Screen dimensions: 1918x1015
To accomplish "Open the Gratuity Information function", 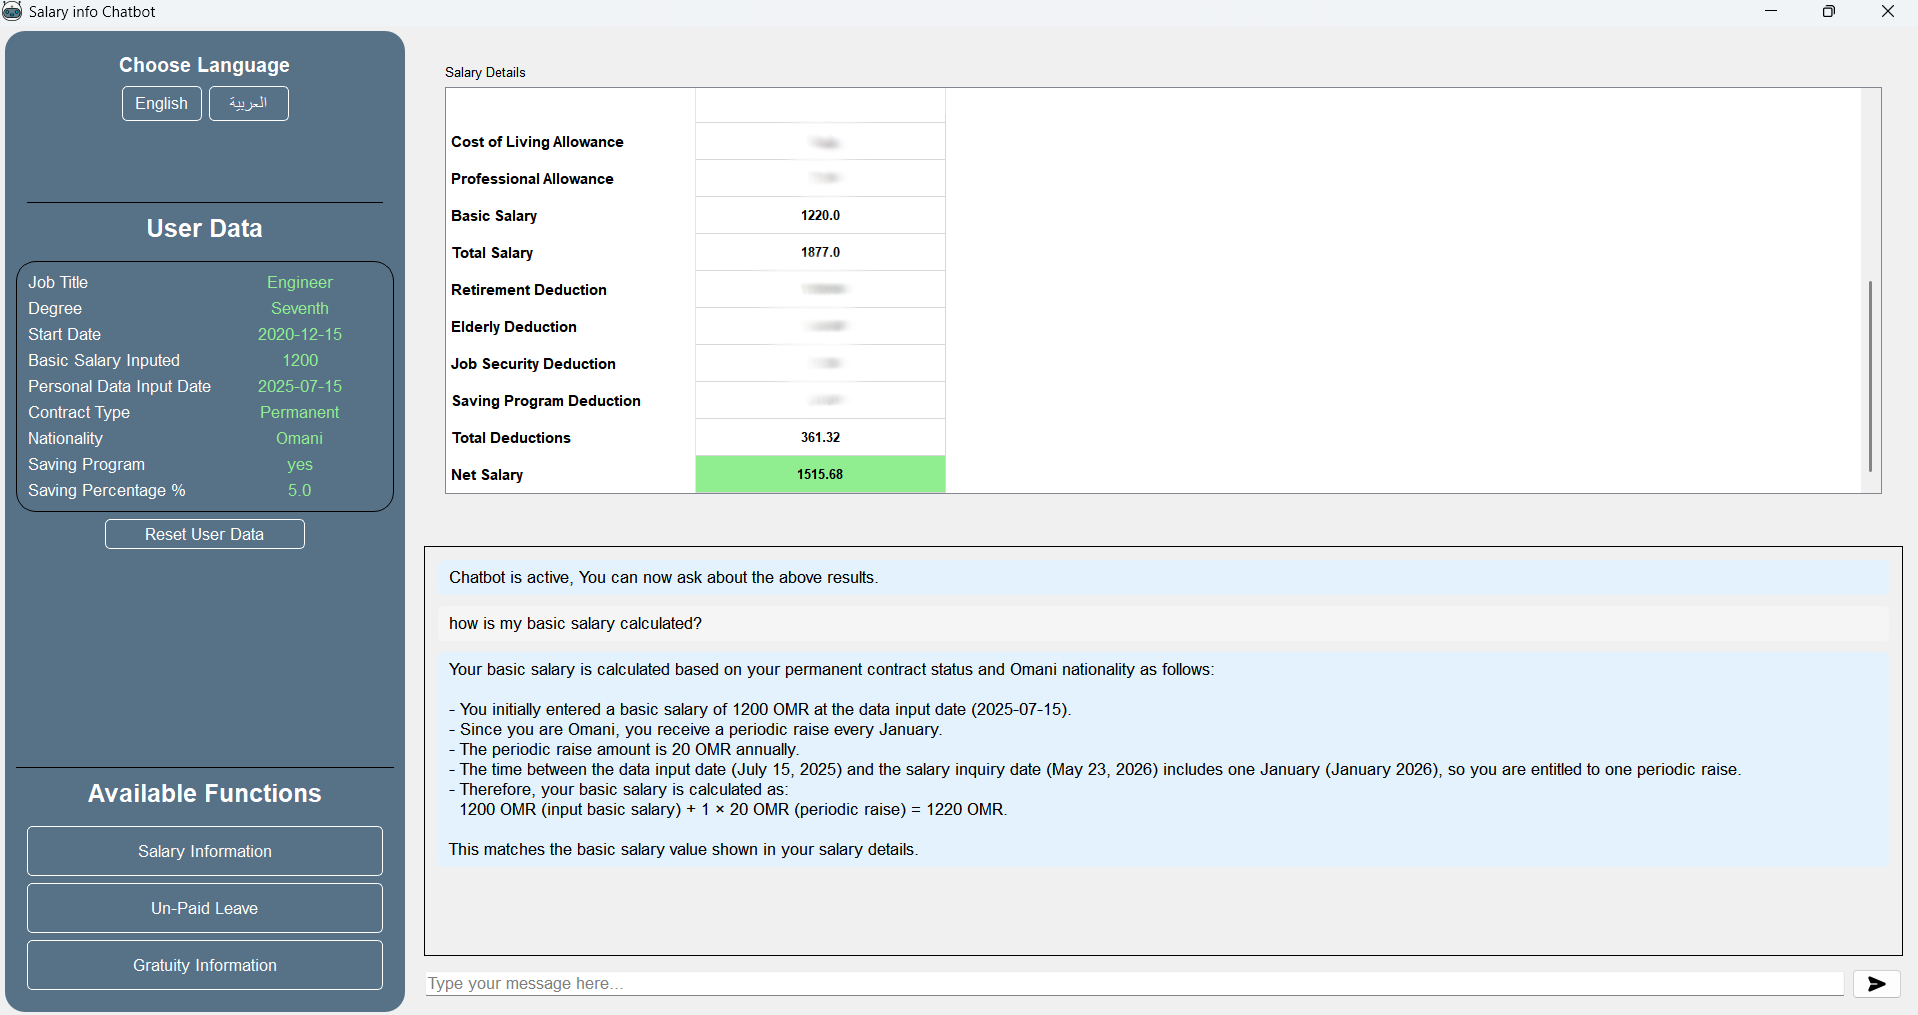I will 205,965.
